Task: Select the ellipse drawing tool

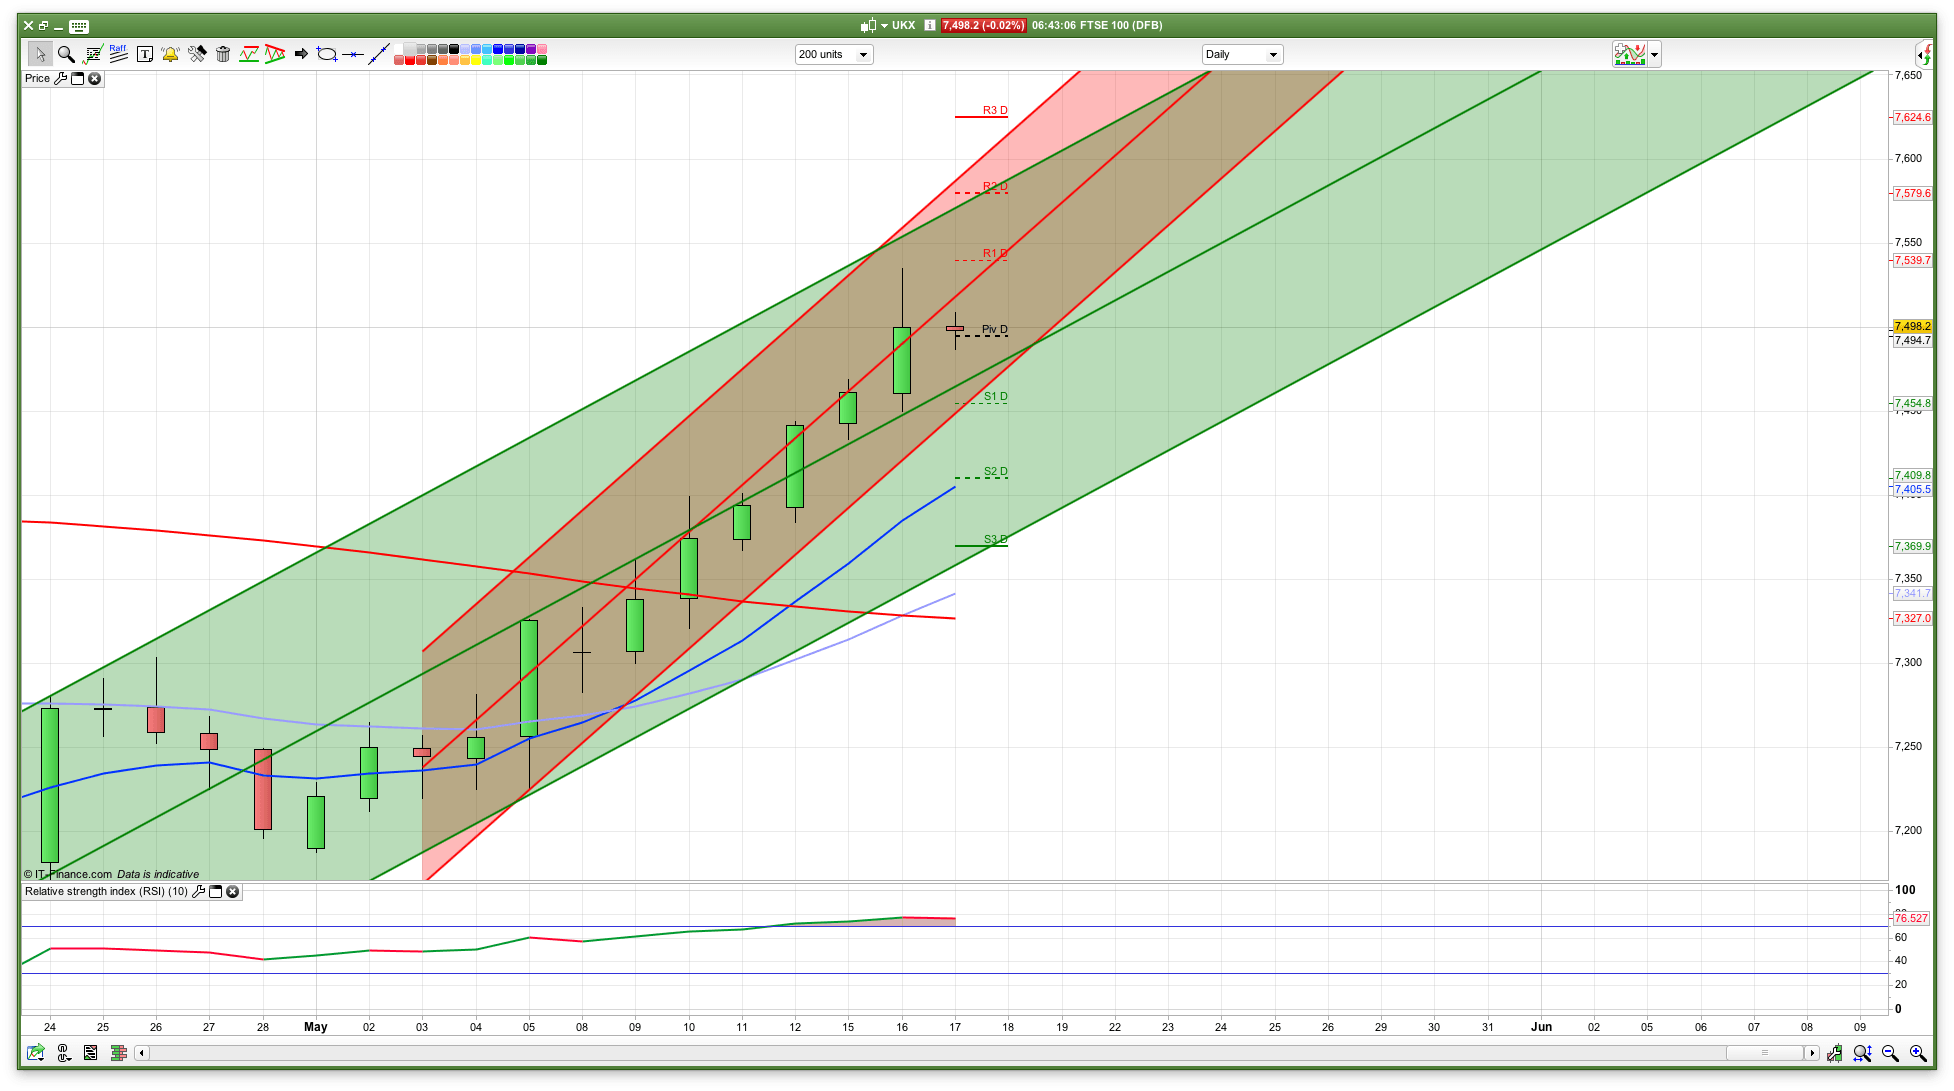Action: (326, 54)
